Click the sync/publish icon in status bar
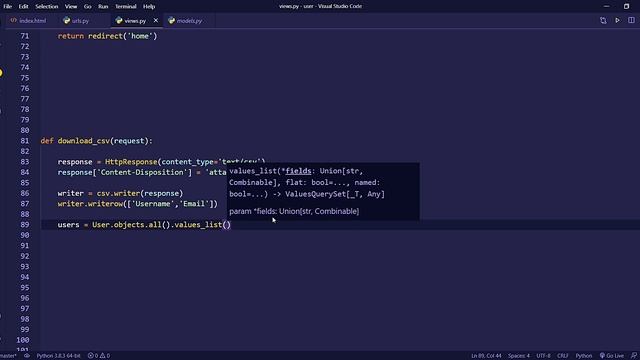Viewport: 640px width, 360px height. pos(27,356)
